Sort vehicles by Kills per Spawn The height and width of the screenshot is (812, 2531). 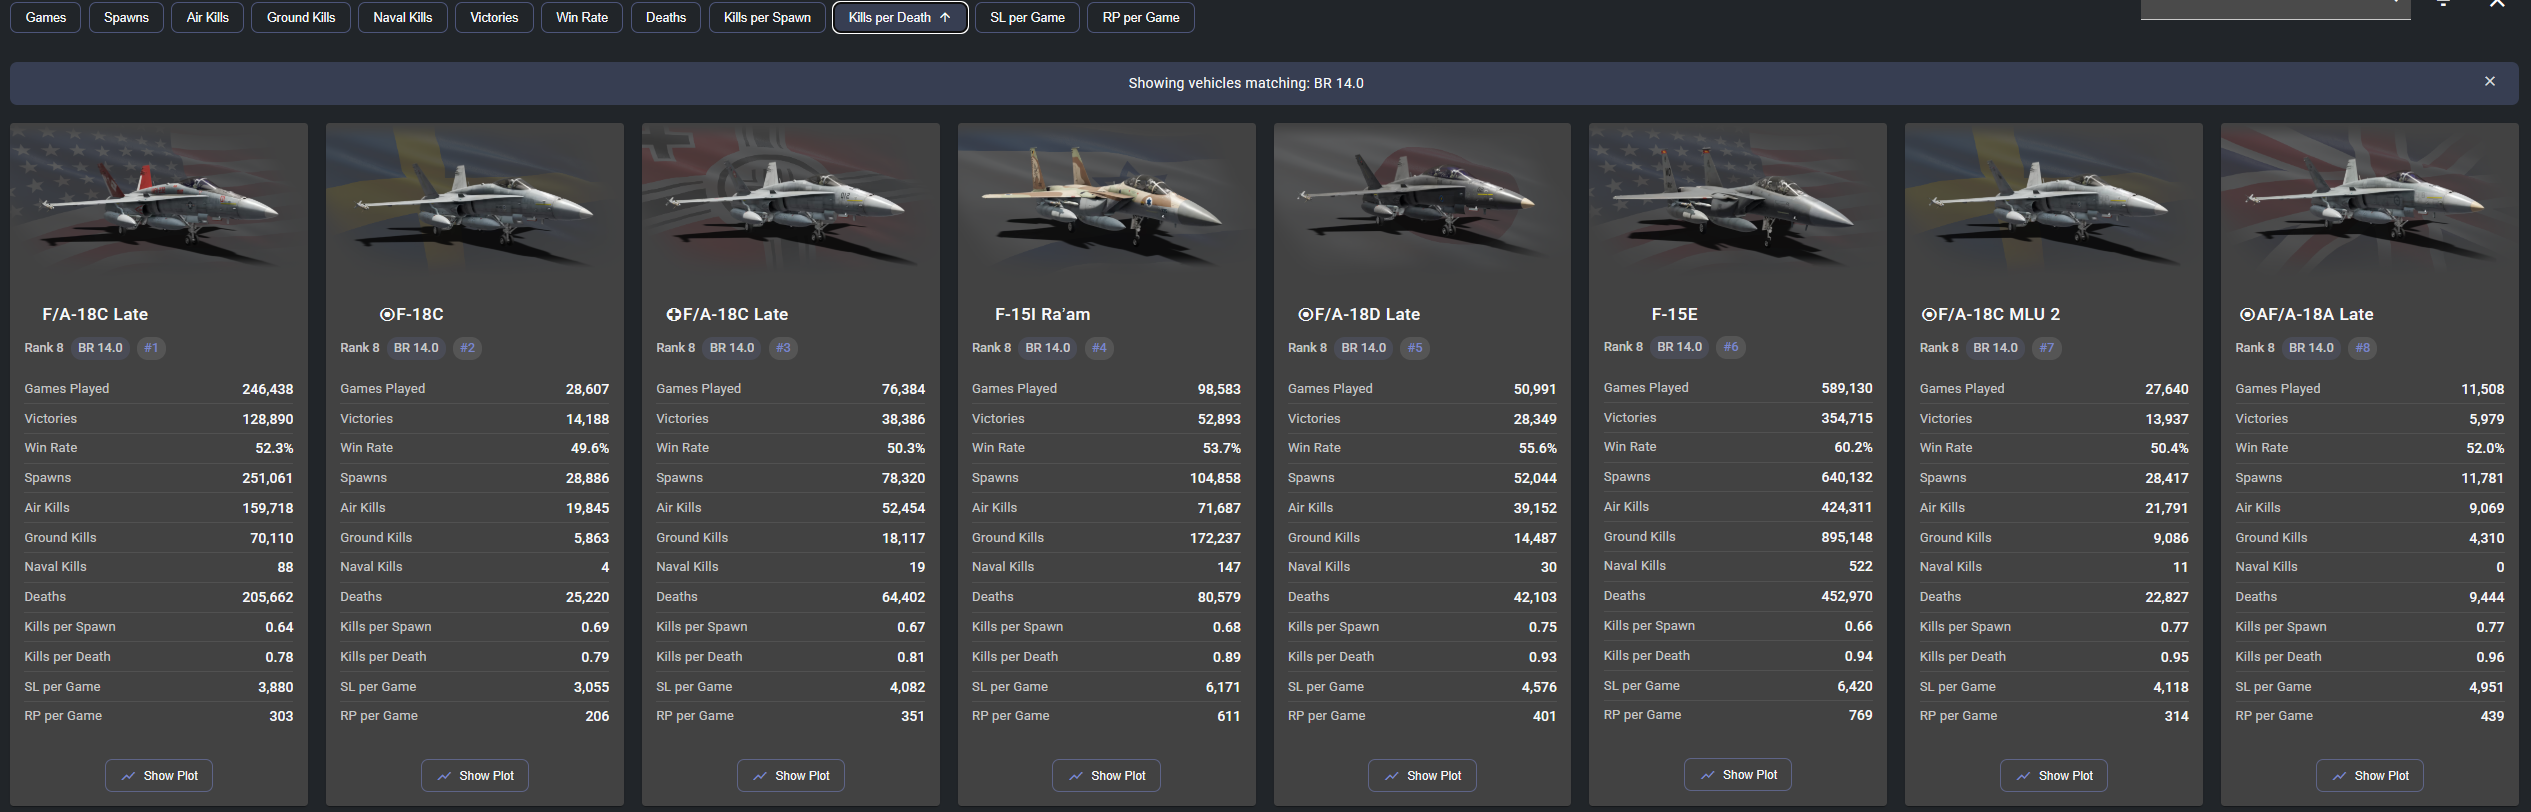(x=767, y=18)
